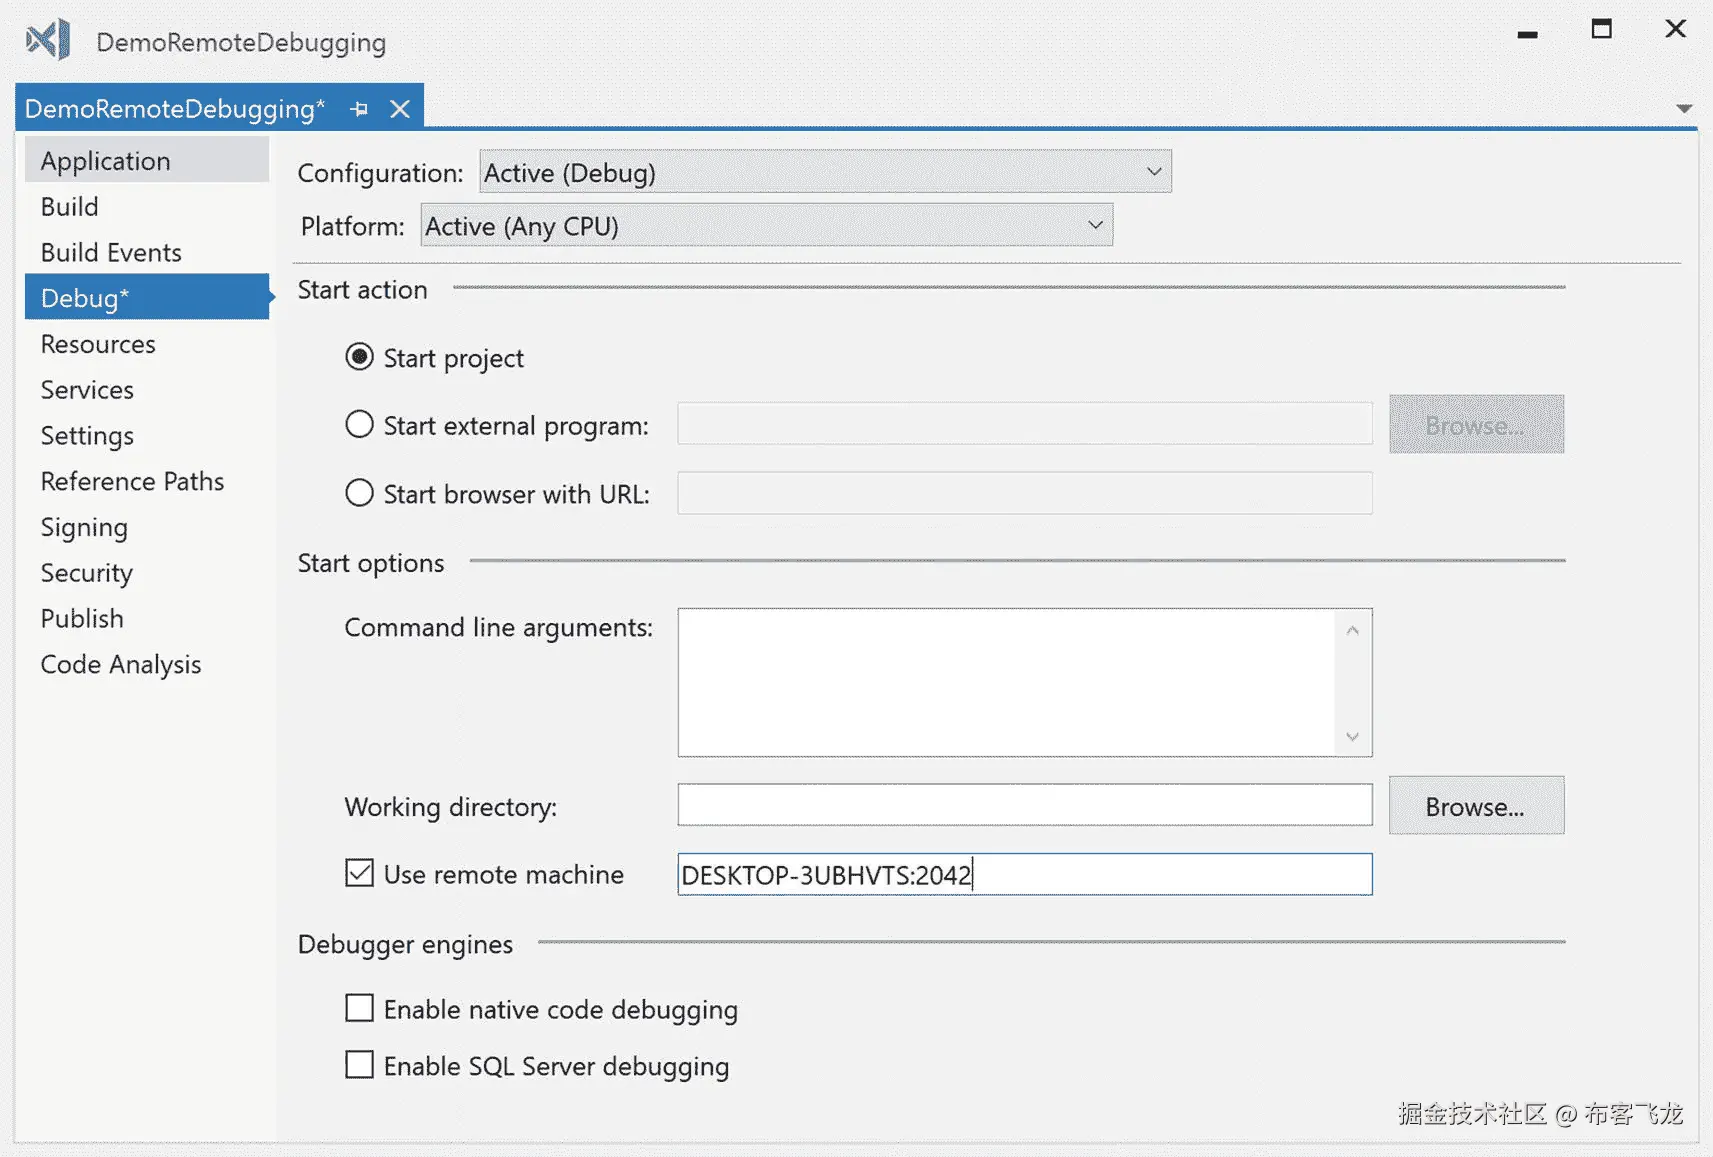Click the disabled Browse button for external program
Image resolution: width=1713 pixels, height=1157 pixels.
1476,424
